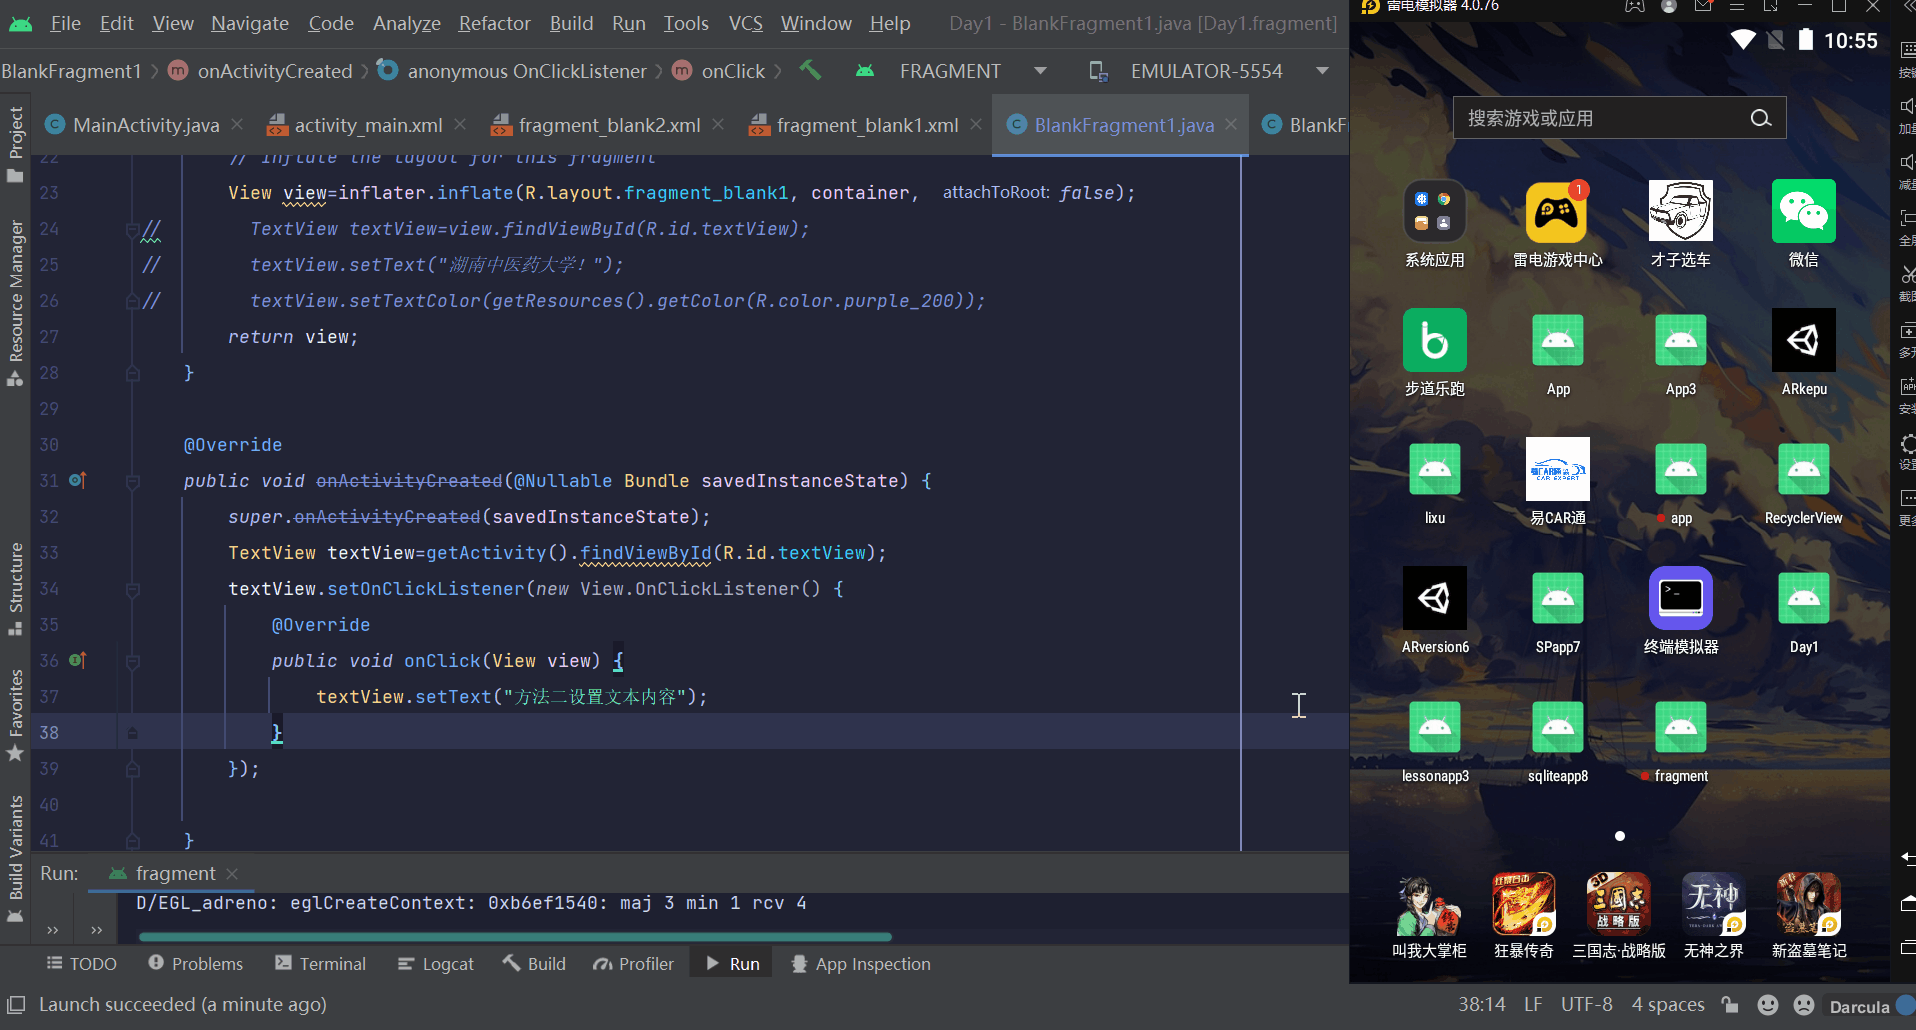Click the implement gutter icon on line 36
Image resolution: width=1916 pixels, height=1030 pixels.
pos(78,660)
